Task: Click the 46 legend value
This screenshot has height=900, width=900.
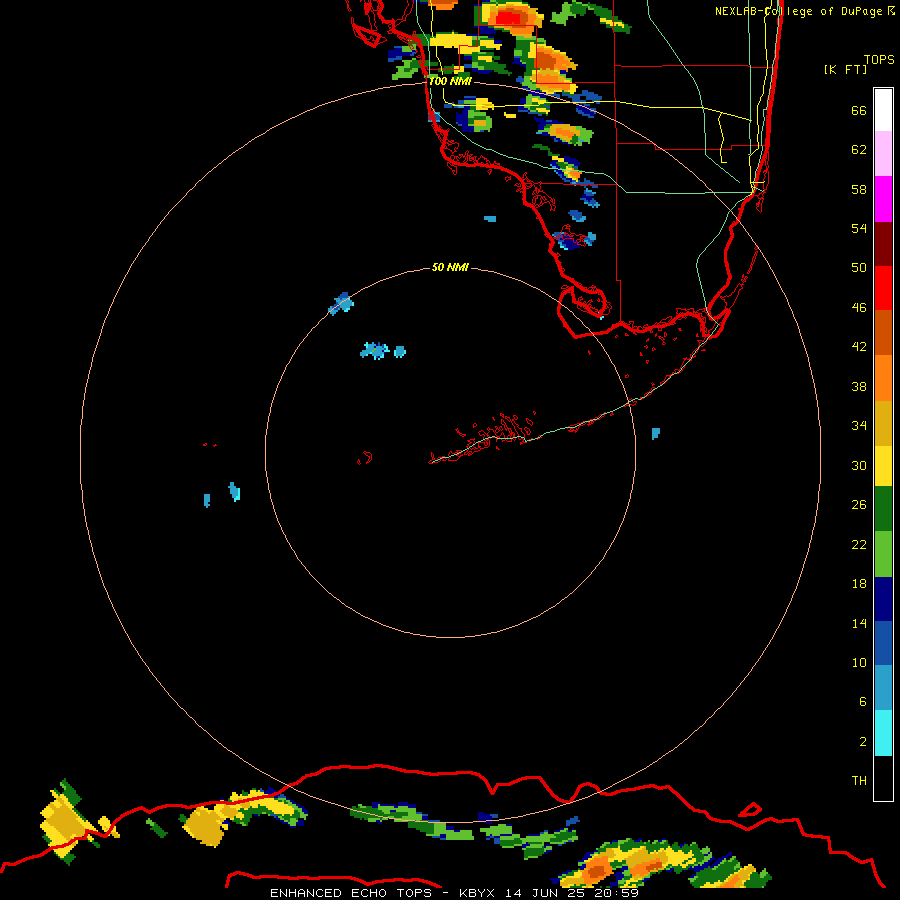Action: pos(859,308)
